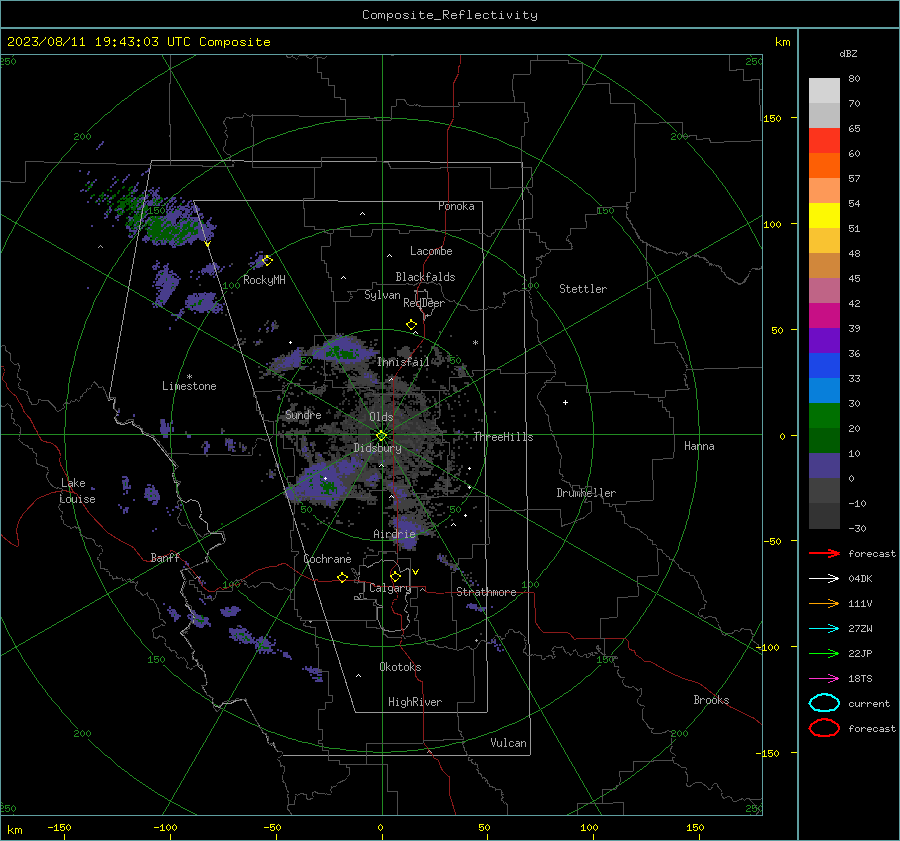Pick the bright yellow 51 dBZ swatch
Screen dimensions: 900x841
pos(824,215)
